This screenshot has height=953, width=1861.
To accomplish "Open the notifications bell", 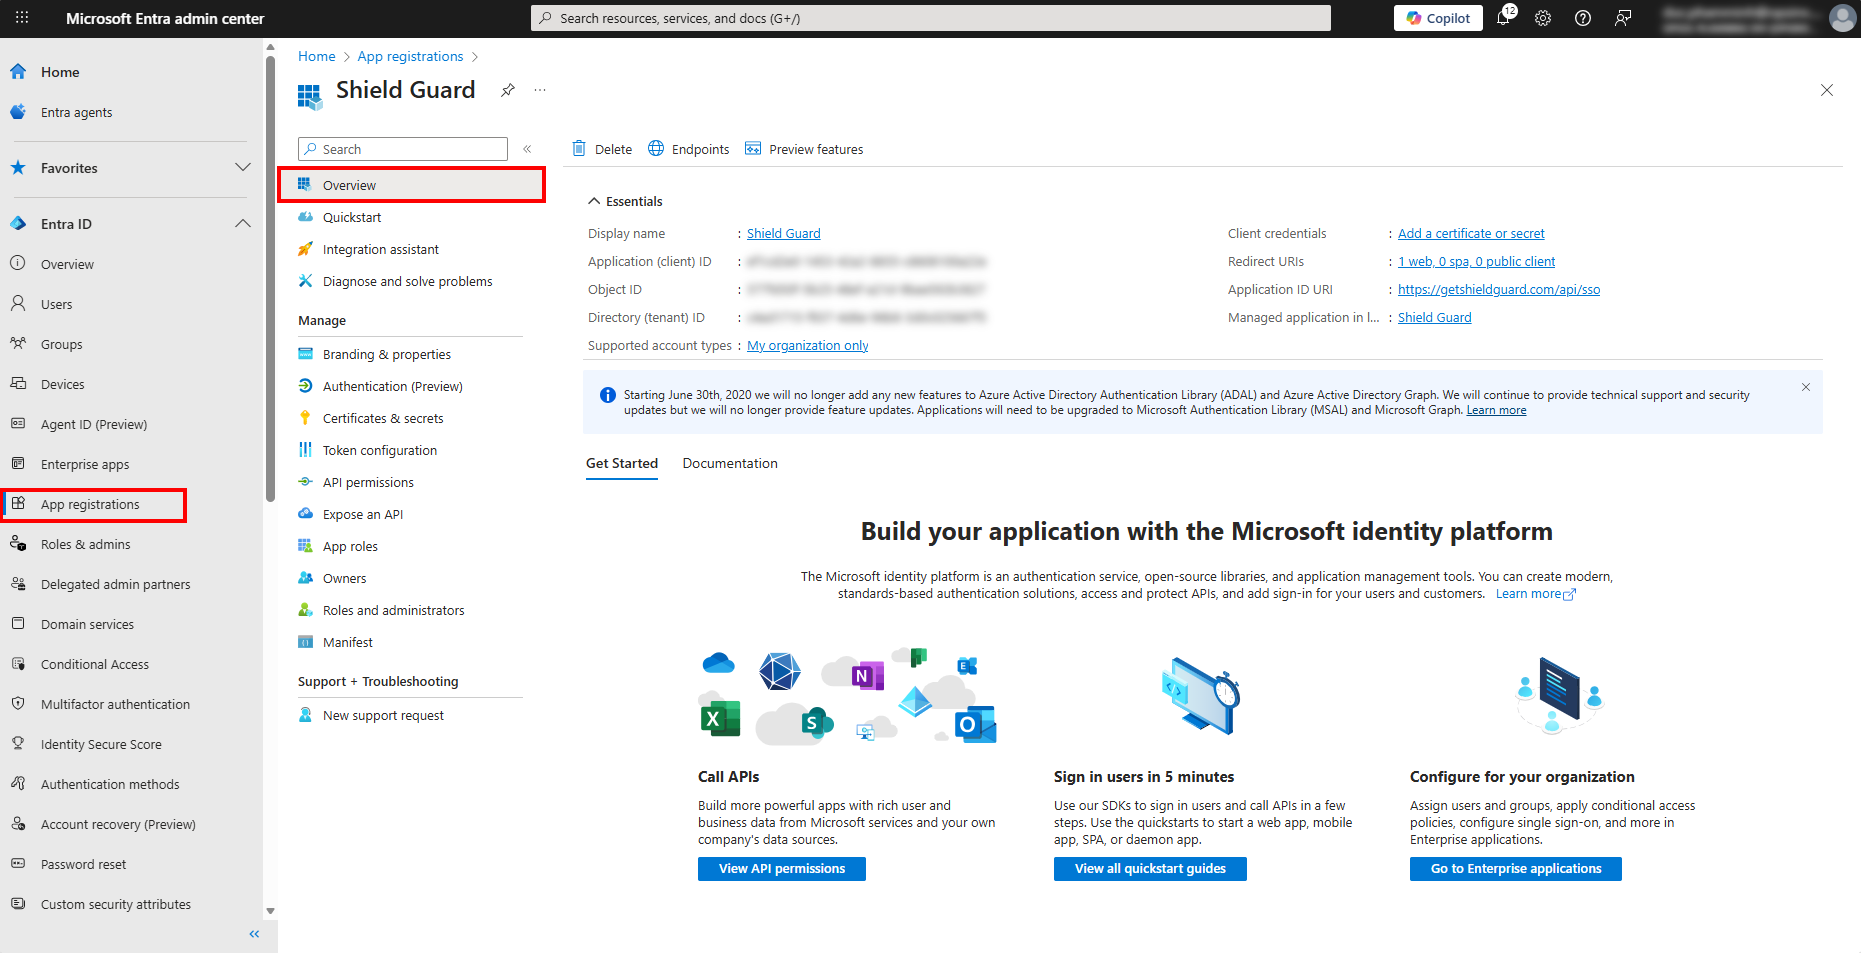I will click(x=1503, y=18).
